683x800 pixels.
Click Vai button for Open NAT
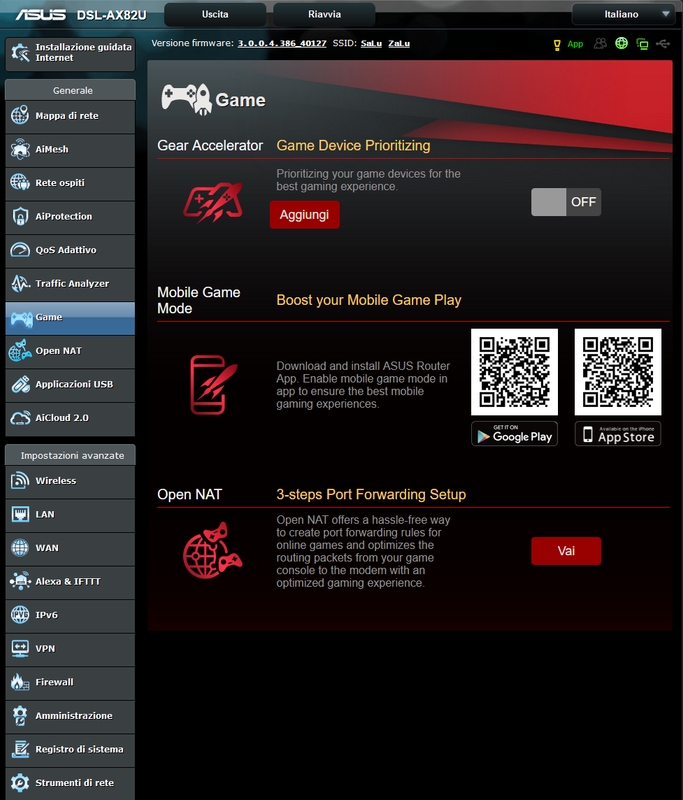[x=566, y=551]
